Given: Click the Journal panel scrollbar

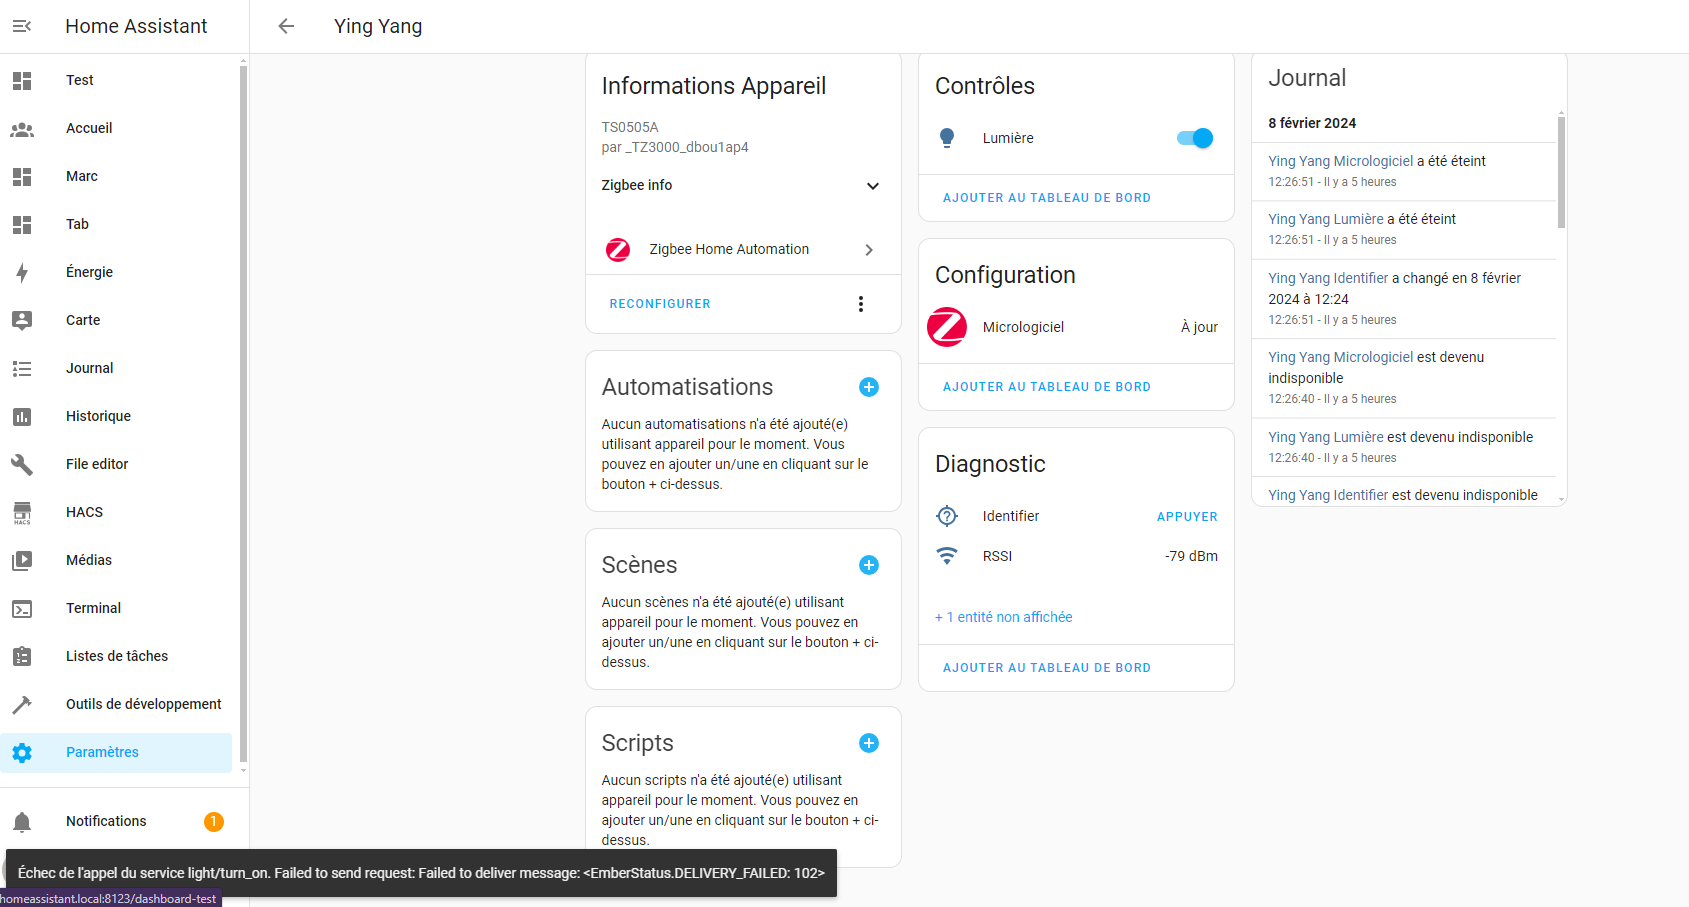Looking at the screenshot, I should pos(1561,172).
